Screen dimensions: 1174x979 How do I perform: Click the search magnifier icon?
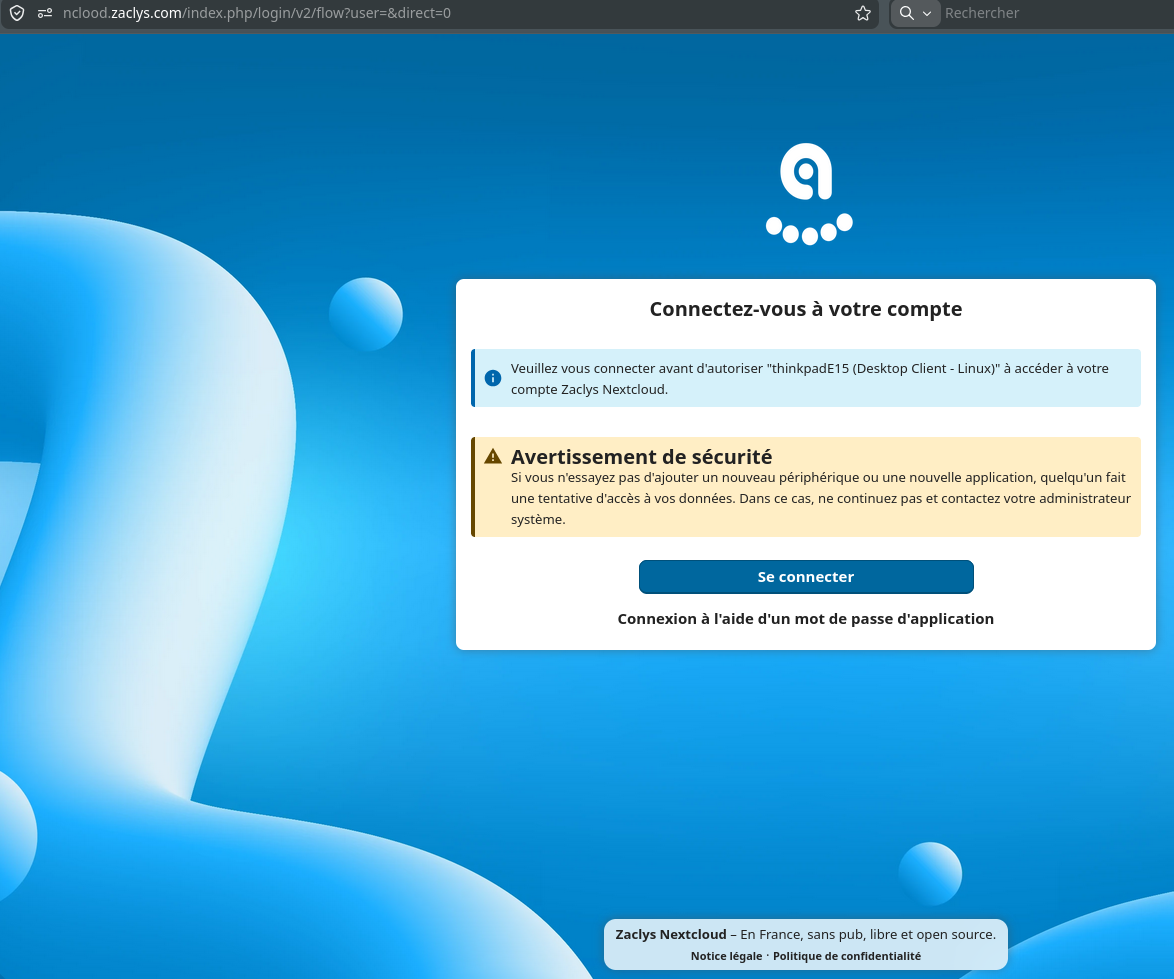pyautogui.click(x=907, y=13)
